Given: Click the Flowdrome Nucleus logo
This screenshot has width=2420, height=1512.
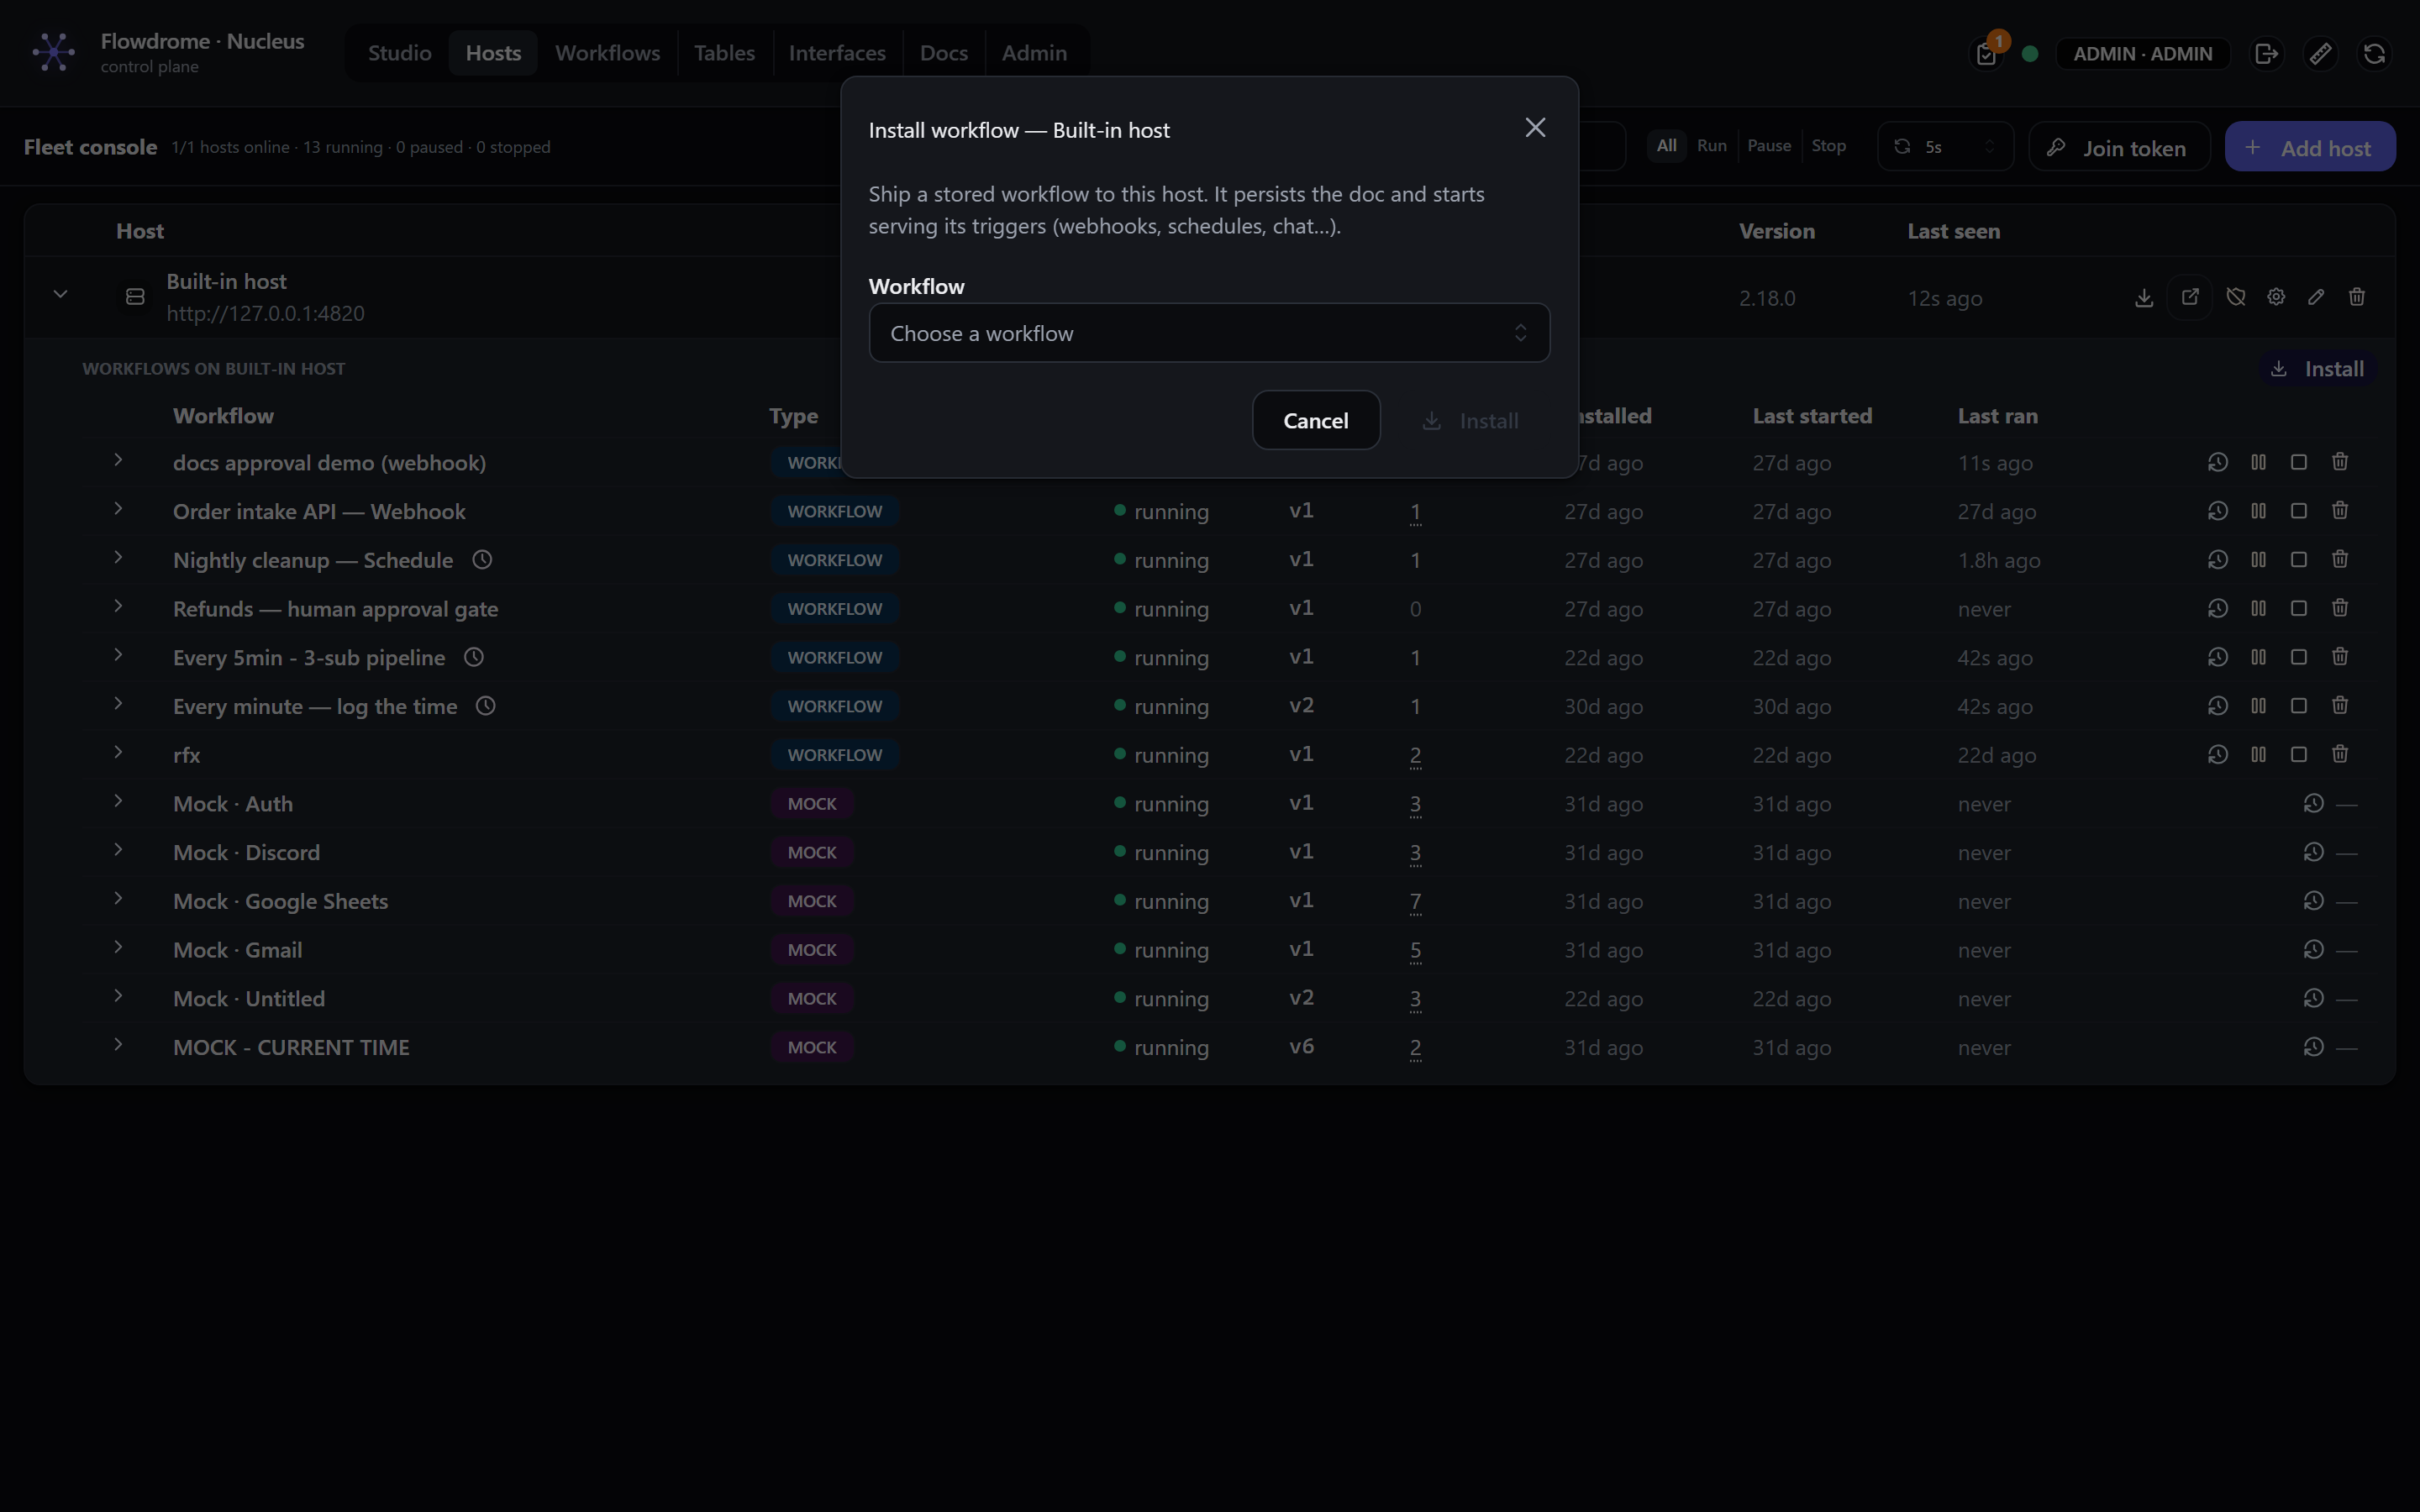Looking at the screenshot, I should pos(53,52).
